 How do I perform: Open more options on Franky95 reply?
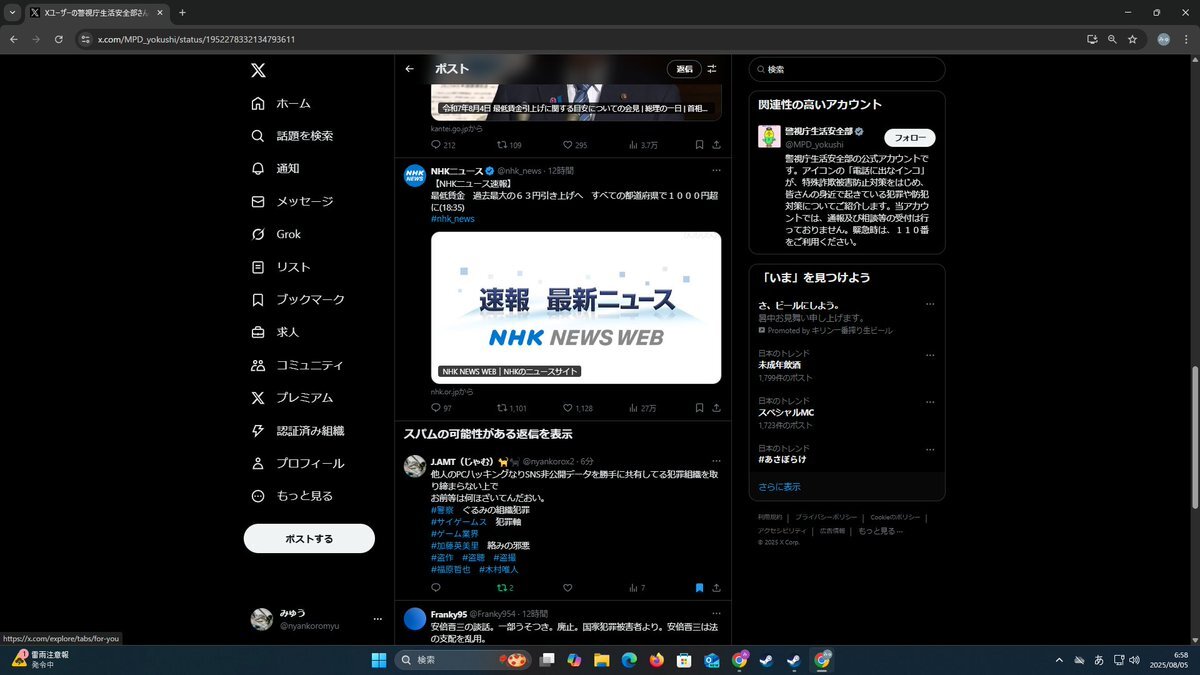point(716,613)
